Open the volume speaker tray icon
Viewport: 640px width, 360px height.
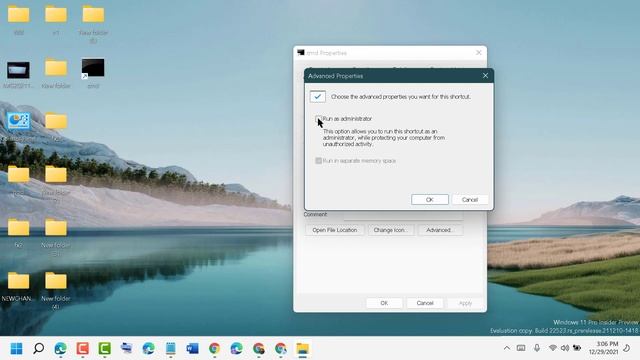tap(565, 348)
